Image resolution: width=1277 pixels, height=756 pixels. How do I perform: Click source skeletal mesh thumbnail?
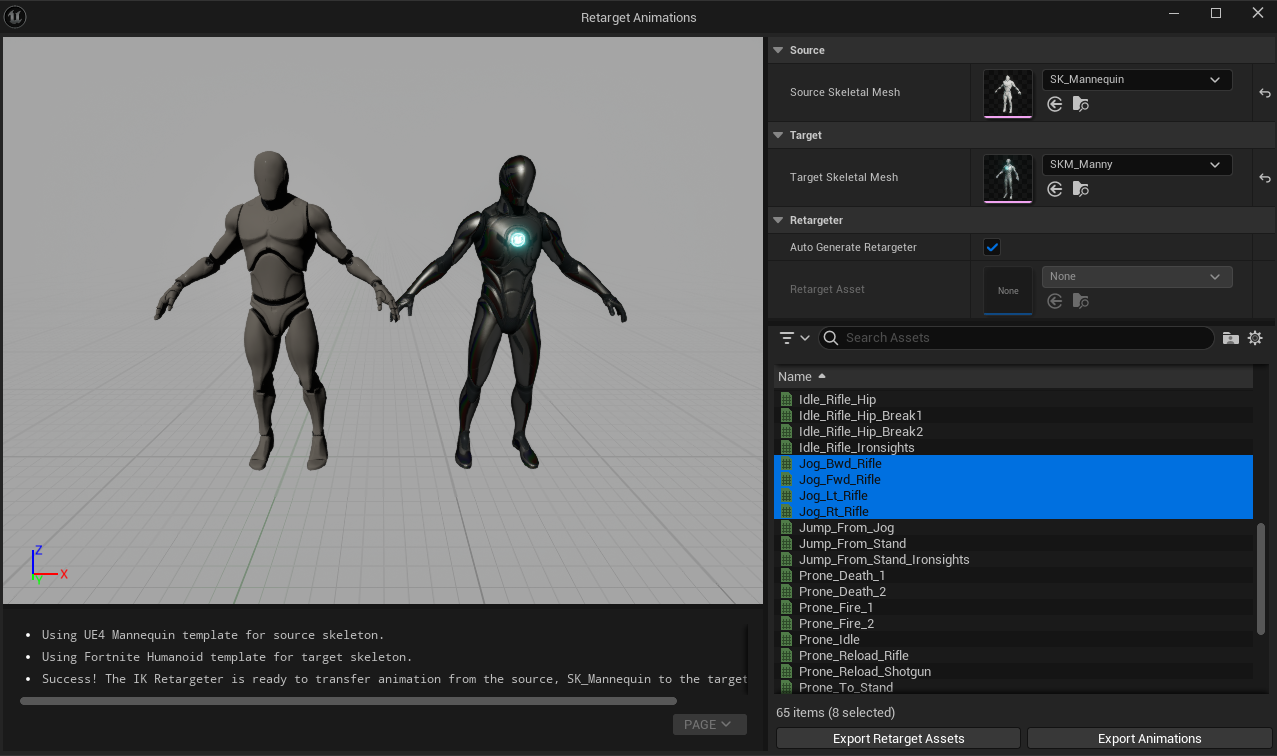pos(1008,93)
